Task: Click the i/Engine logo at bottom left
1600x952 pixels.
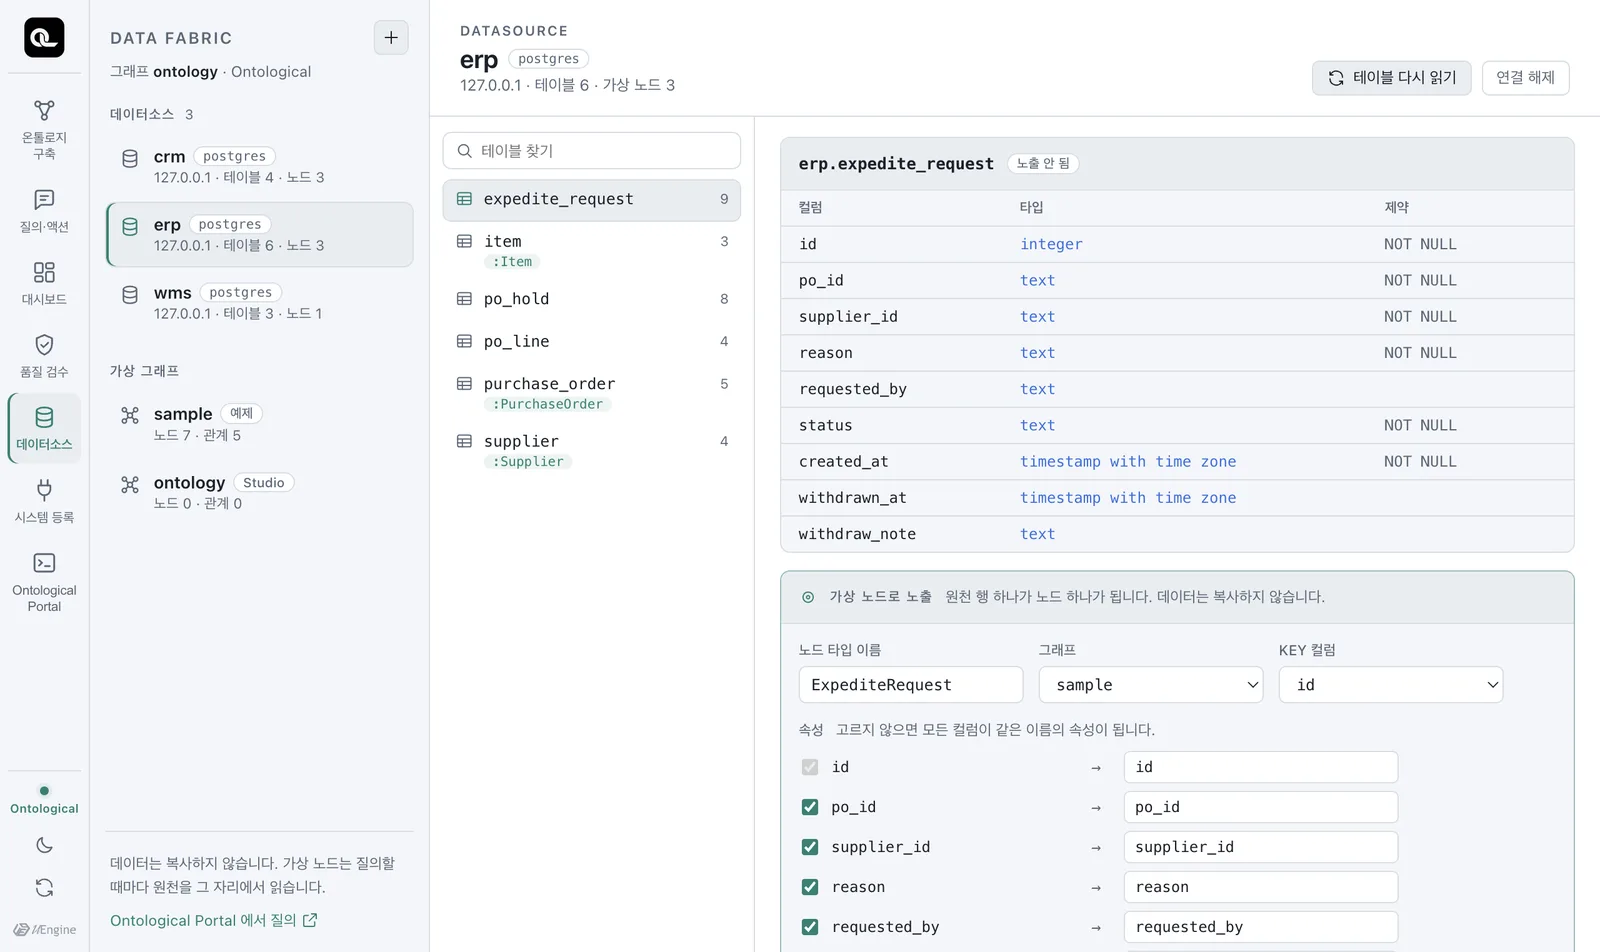Action: coord(44,930)
